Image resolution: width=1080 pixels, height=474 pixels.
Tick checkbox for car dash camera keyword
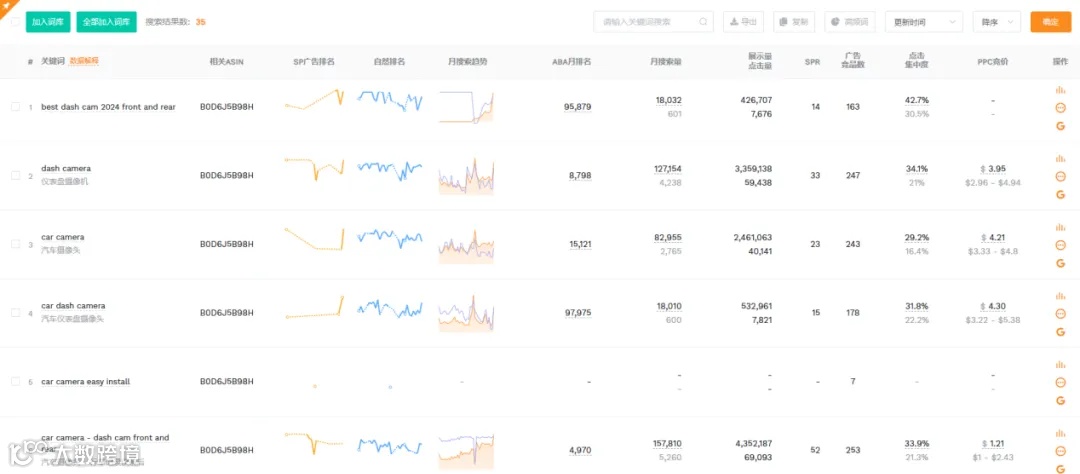coord(15,312)
